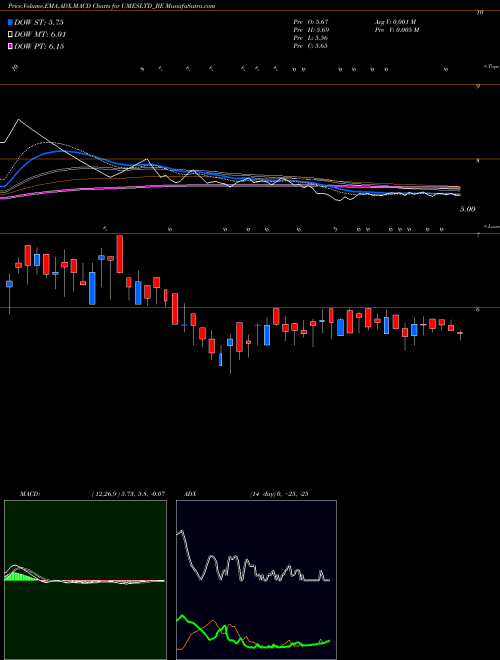Click the 'Pre V: 0.005 M' volume text
Image resolution: width=500 pixels, height=660 pixels.
(x=397, y=30)
